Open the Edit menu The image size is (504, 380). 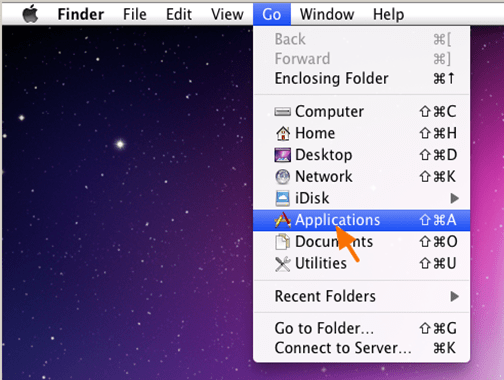coord(179,14)
